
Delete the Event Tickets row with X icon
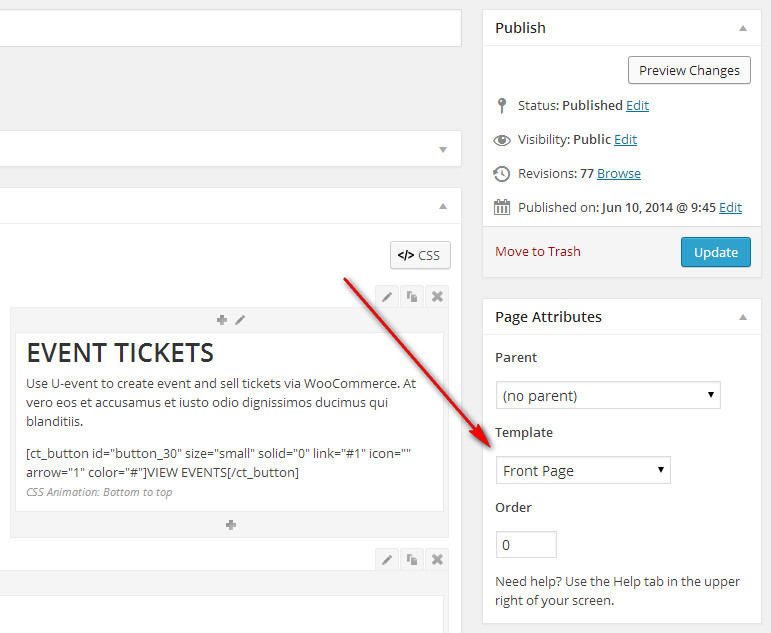[x=437, y=296]
